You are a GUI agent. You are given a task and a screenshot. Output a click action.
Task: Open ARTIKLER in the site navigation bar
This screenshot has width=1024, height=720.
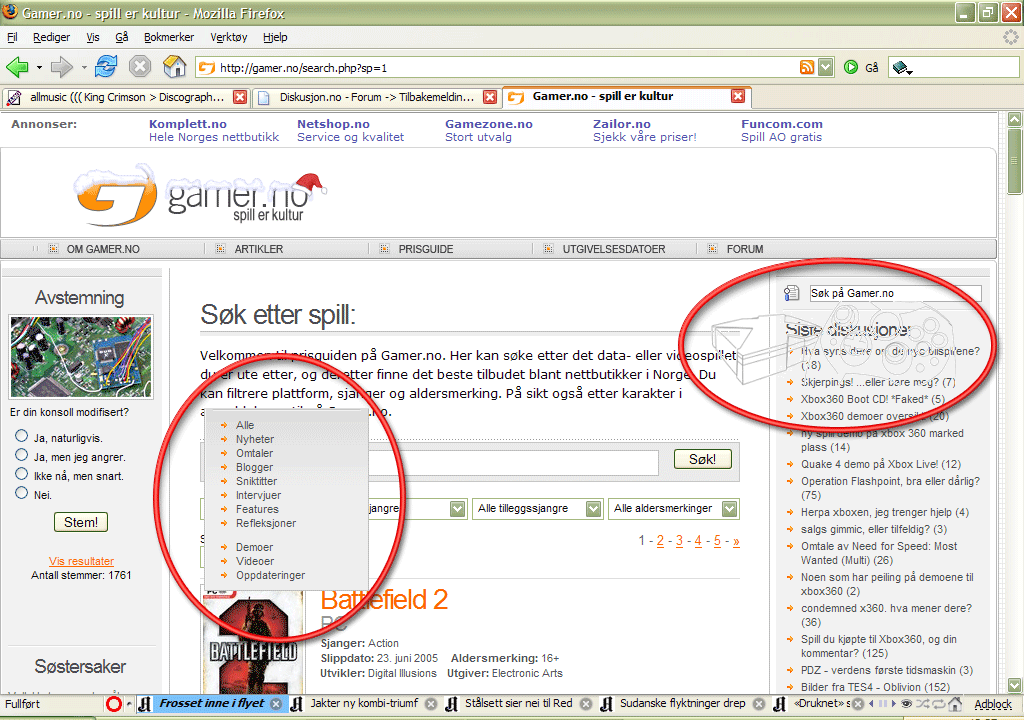pos(259,249)
